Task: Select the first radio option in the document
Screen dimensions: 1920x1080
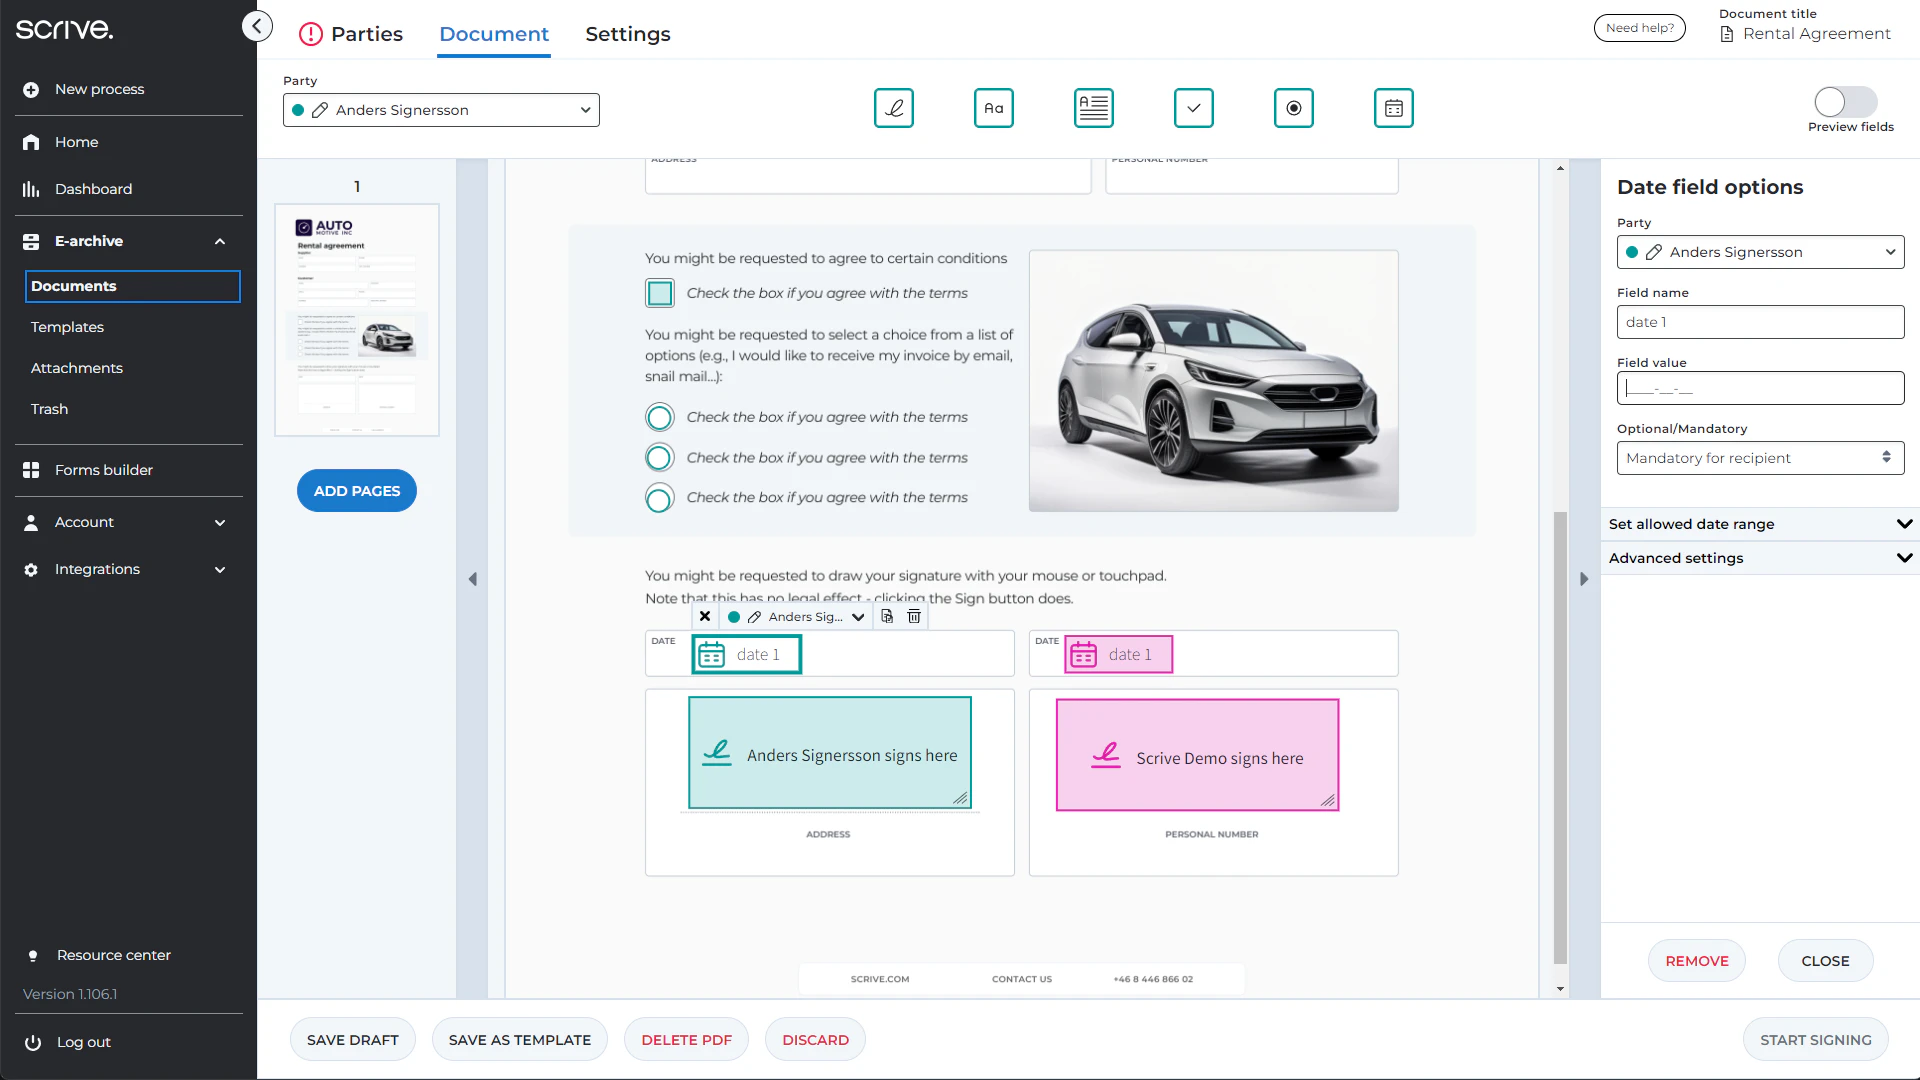Action: pos(660,417)
